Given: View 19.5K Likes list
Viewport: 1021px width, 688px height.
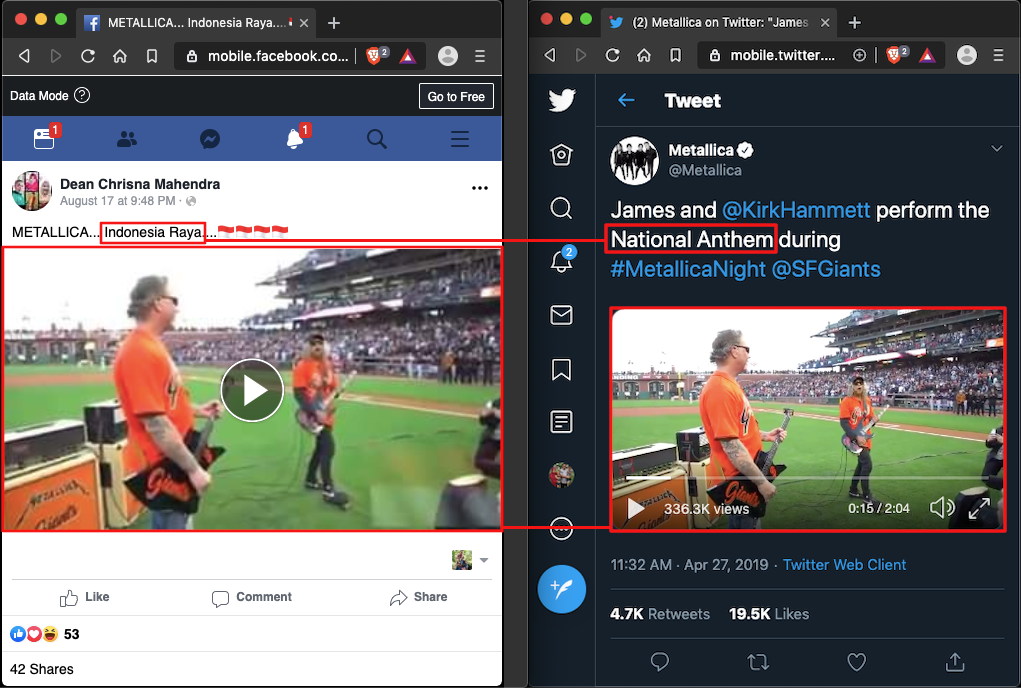Looking at the screenshot, I should [768, 614].
